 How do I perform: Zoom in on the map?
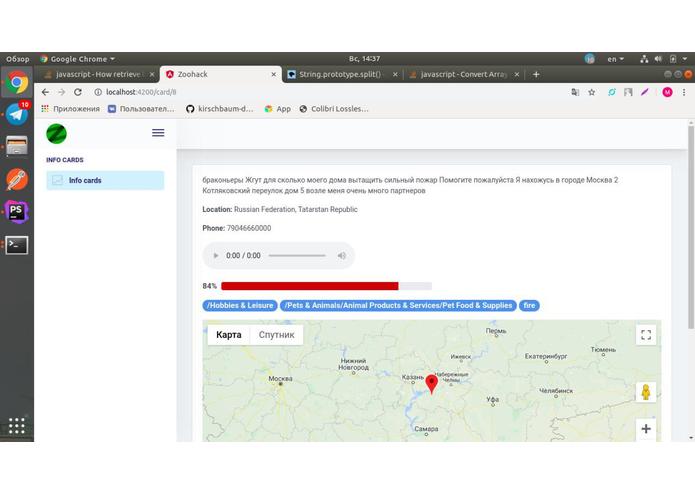click(x=646, y=429)
